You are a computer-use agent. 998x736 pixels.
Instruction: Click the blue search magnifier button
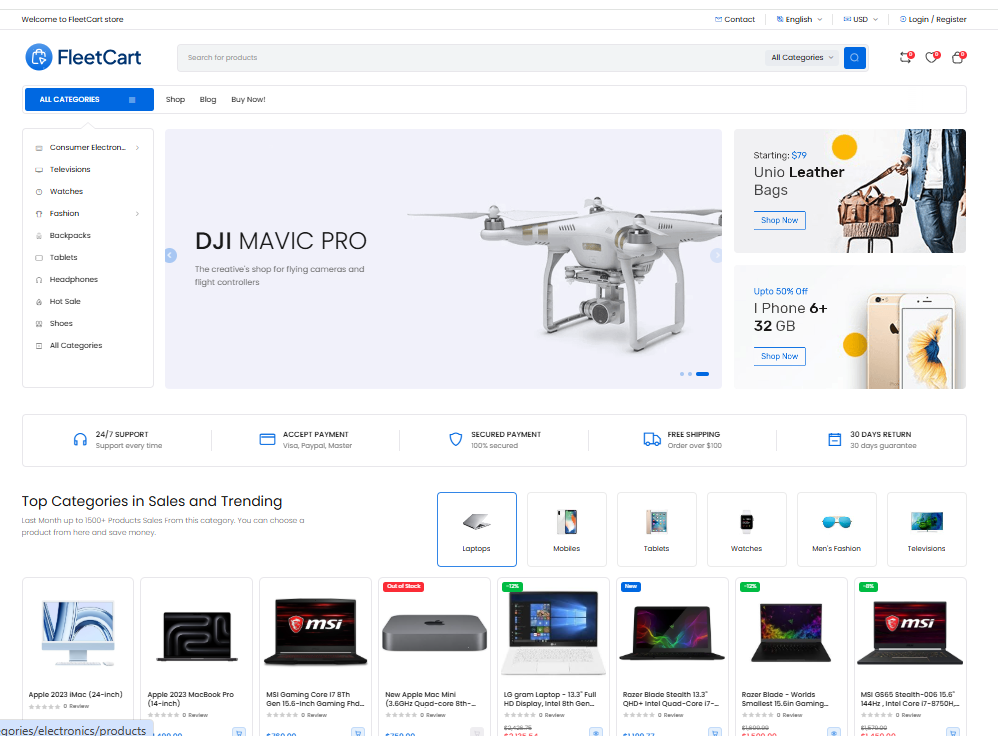pos(854,58)
